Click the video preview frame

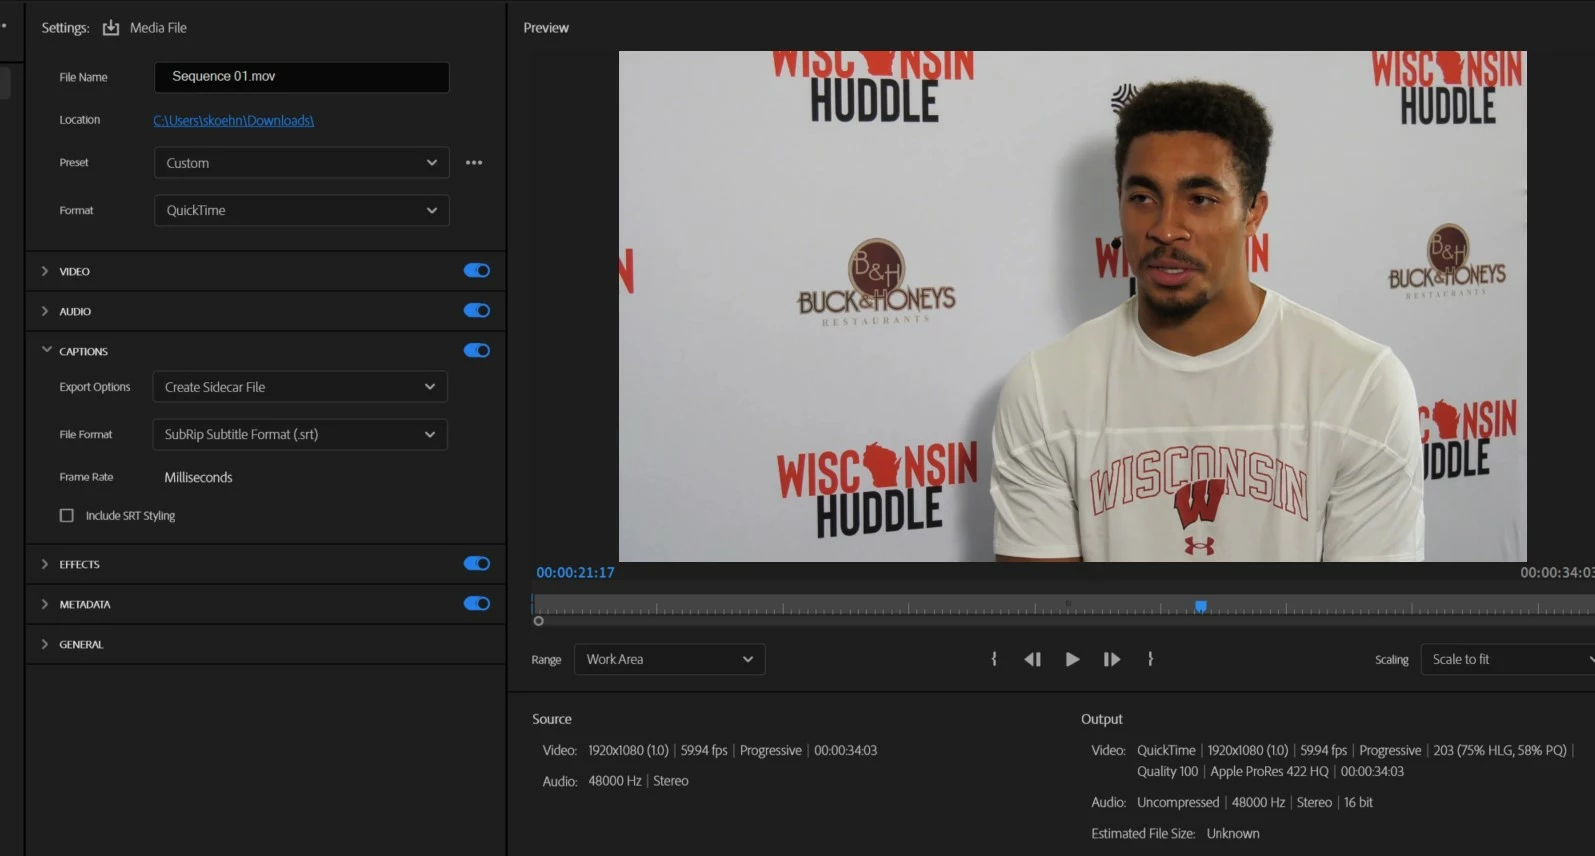coord(1072,306)
